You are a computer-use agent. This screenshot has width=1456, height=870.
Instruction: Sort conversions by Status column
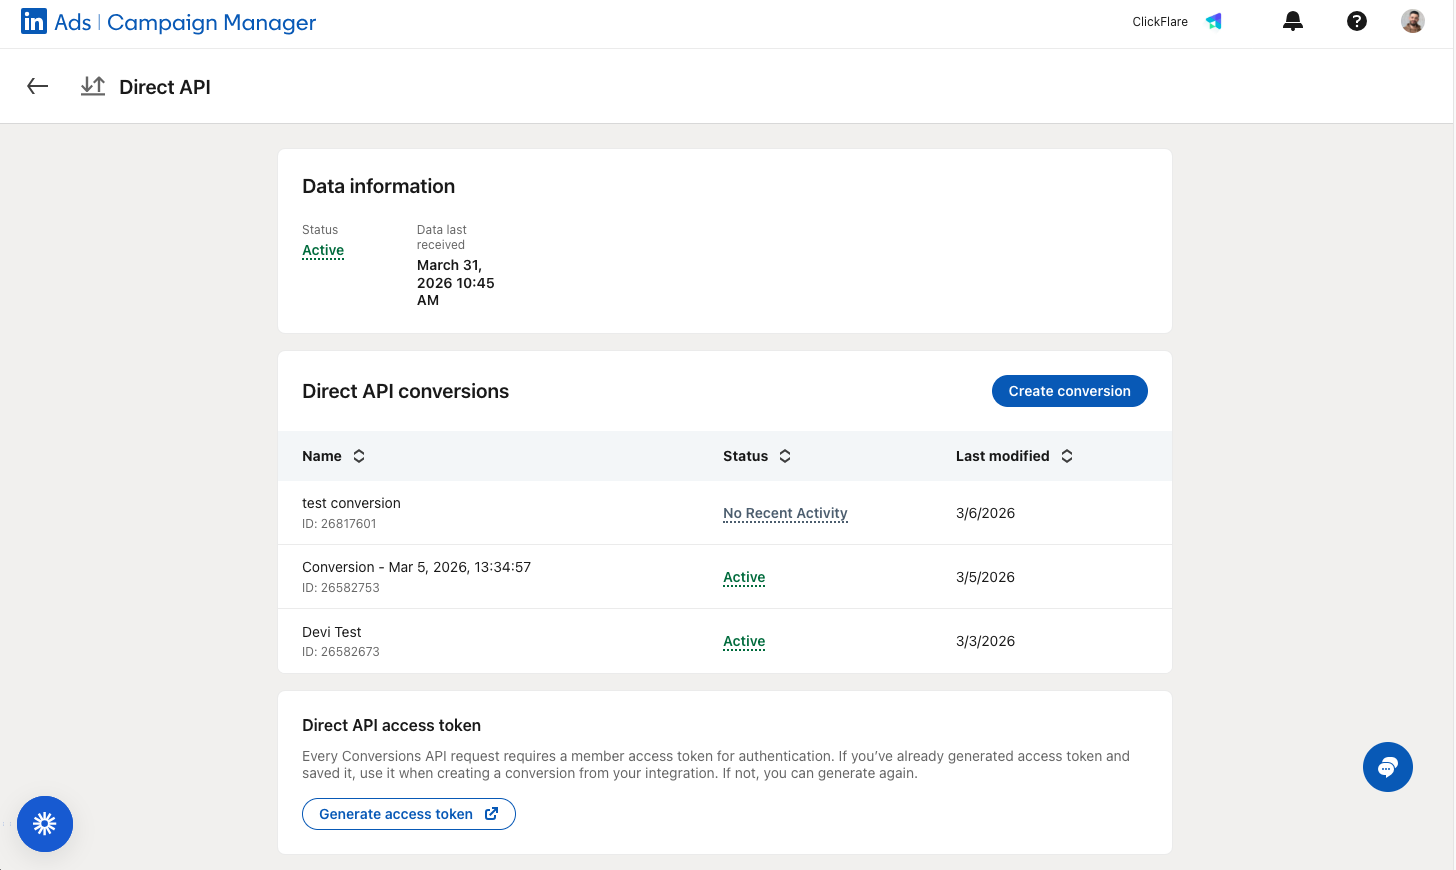(785, 456)
